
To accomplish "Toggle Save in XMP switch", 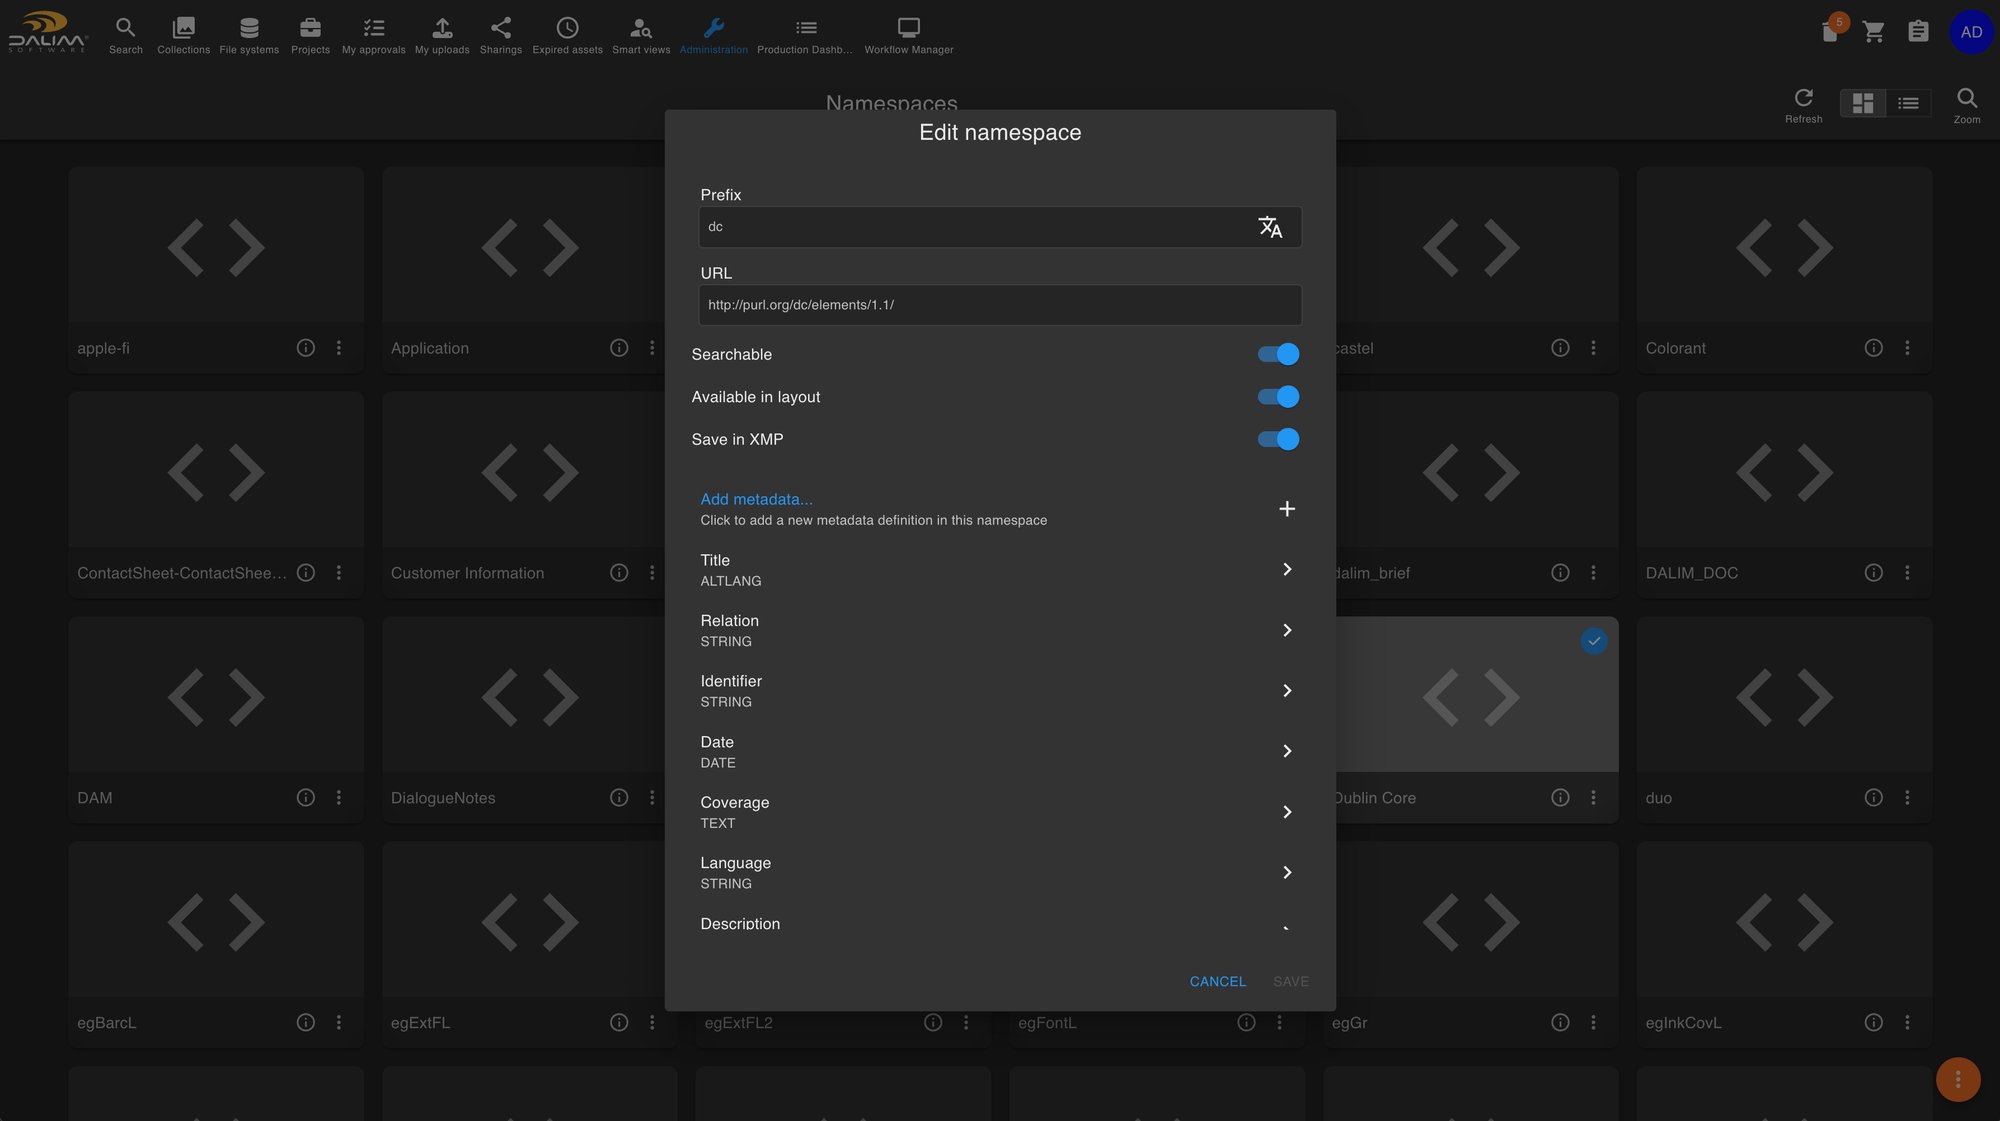I will (x=1278, y=439).
